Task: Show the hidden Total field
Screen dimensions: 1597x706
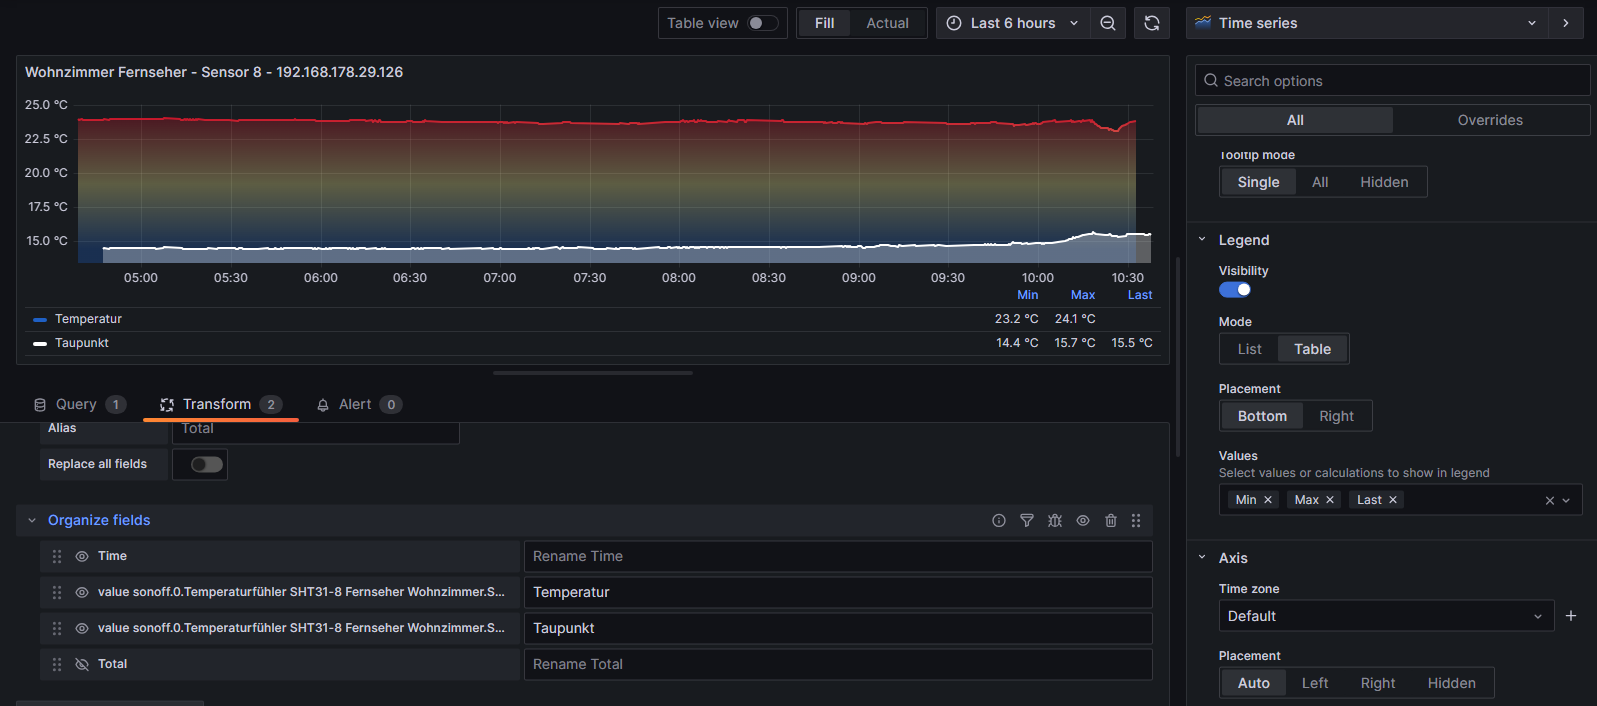Action: (82, 664)
